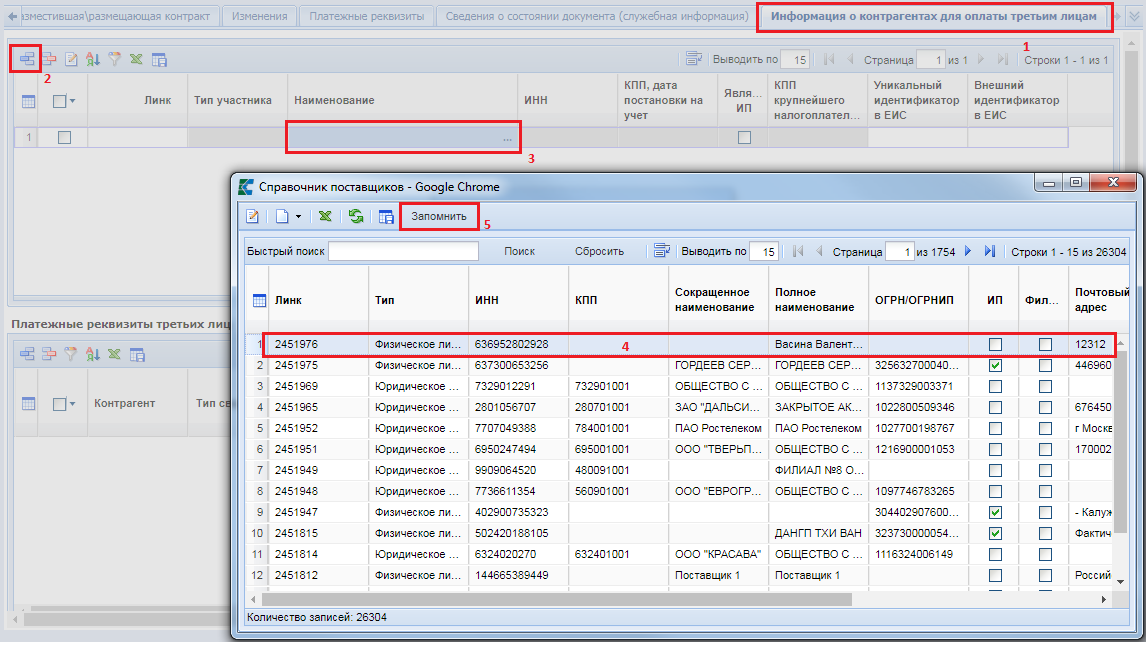Click the Наименование column header in contractors grid
The height and width of the screenshot is (663, 1147).
pos(402,100)
